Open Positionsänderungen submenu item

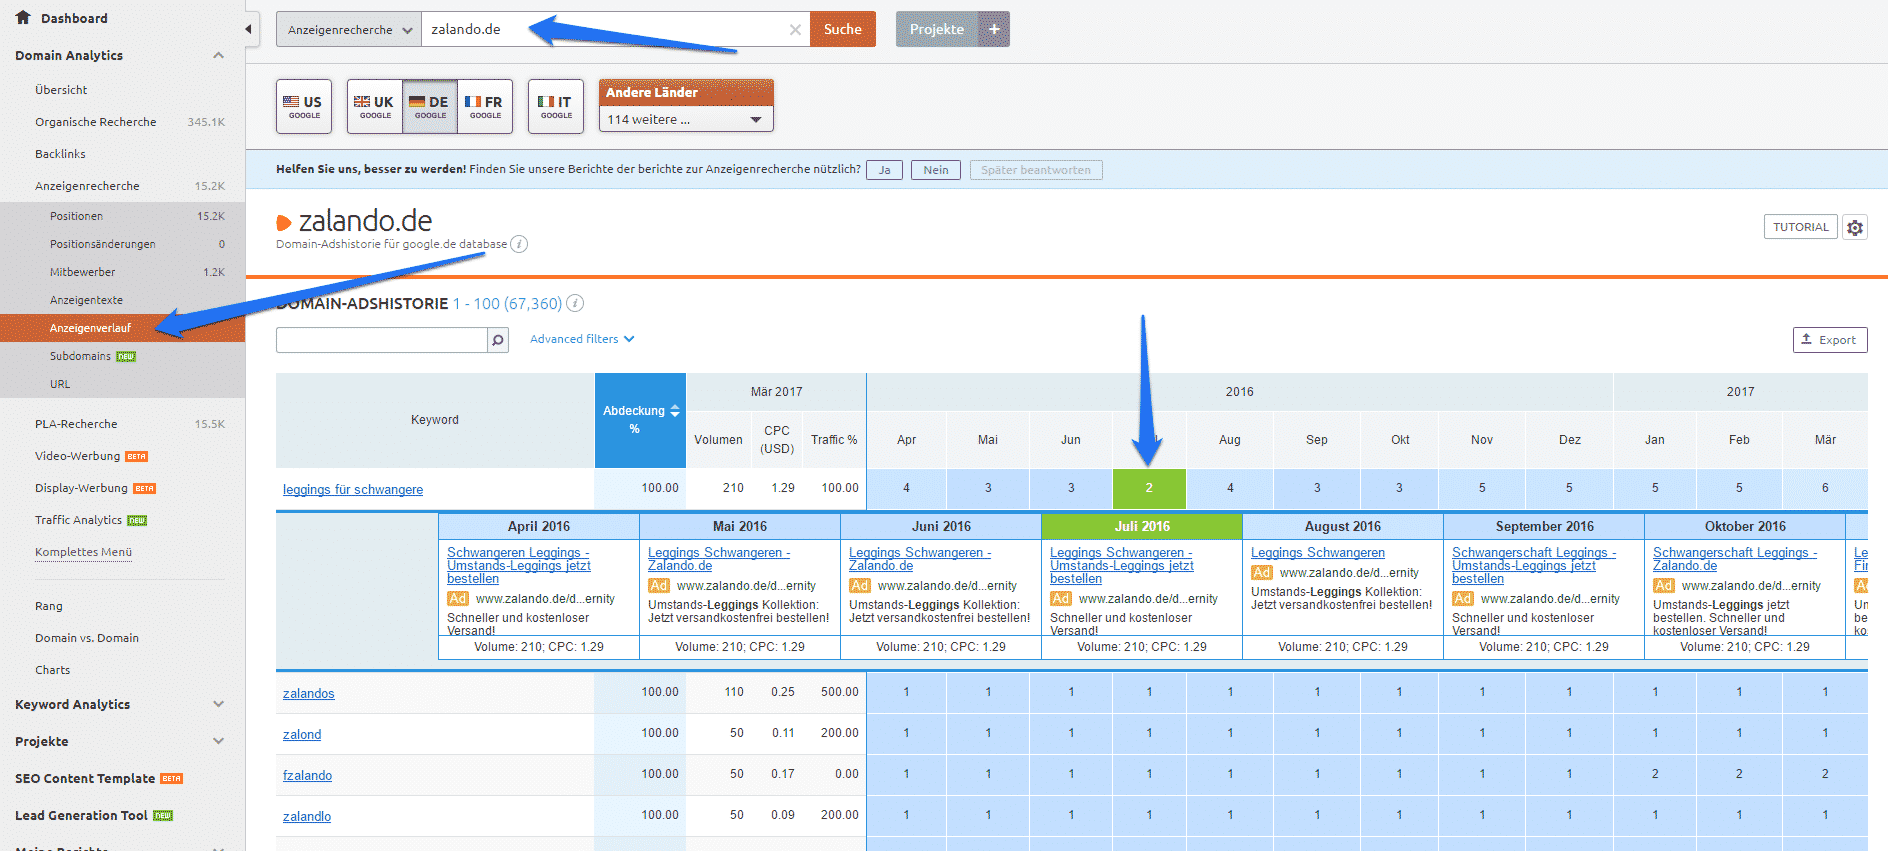pyautogui.click(x=103, y=244)
